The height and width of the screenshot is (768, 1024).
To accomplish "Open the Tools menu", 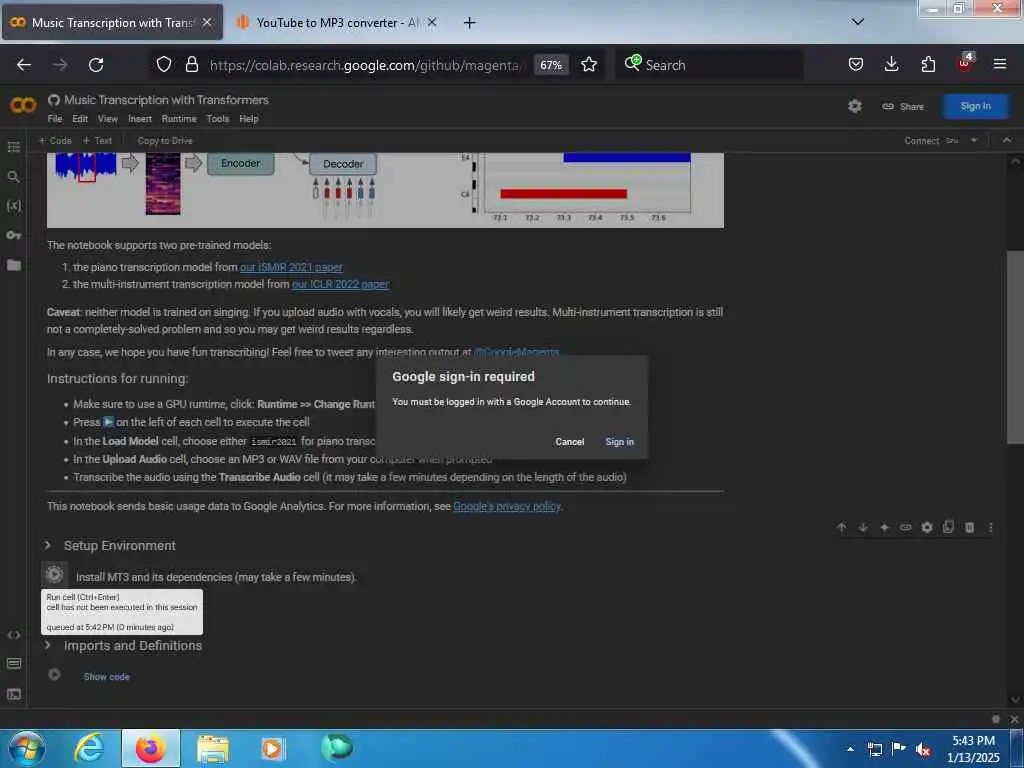I will [217, 119].
